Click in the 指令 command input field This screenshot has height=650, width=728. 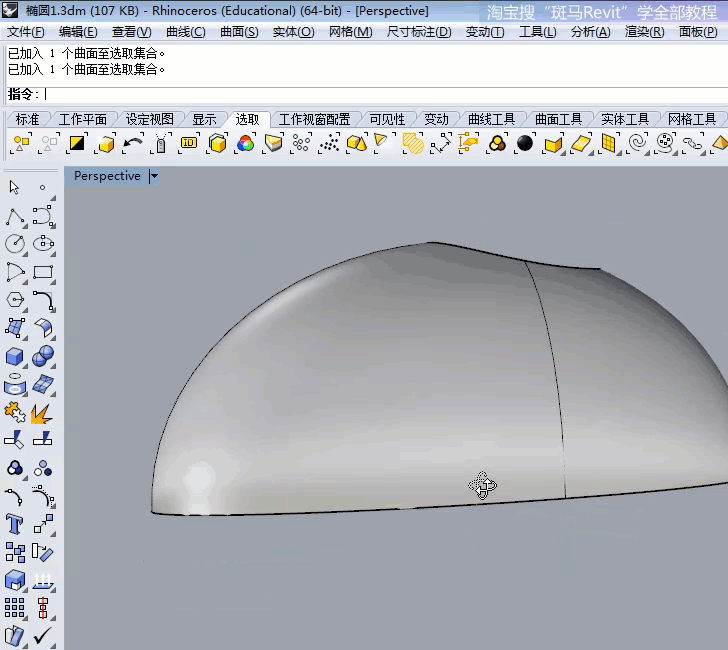click(385, 95)
